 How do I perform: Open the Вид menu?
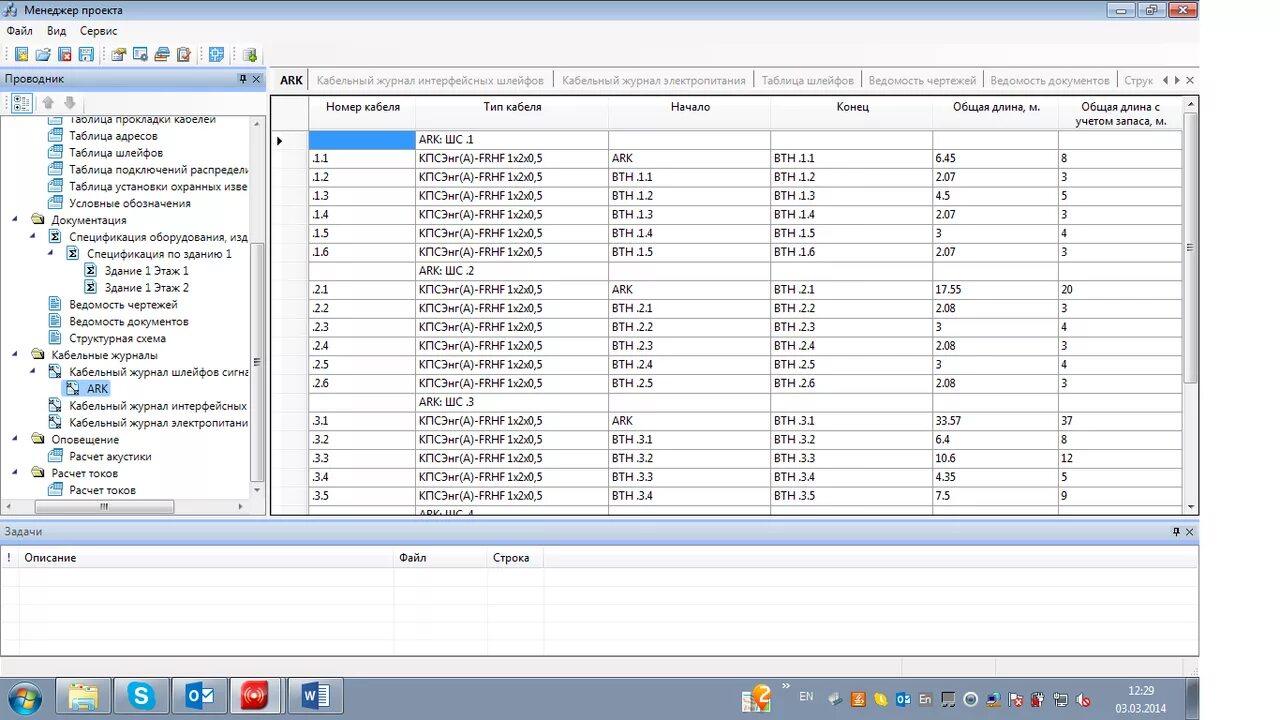tap(56, 31)
